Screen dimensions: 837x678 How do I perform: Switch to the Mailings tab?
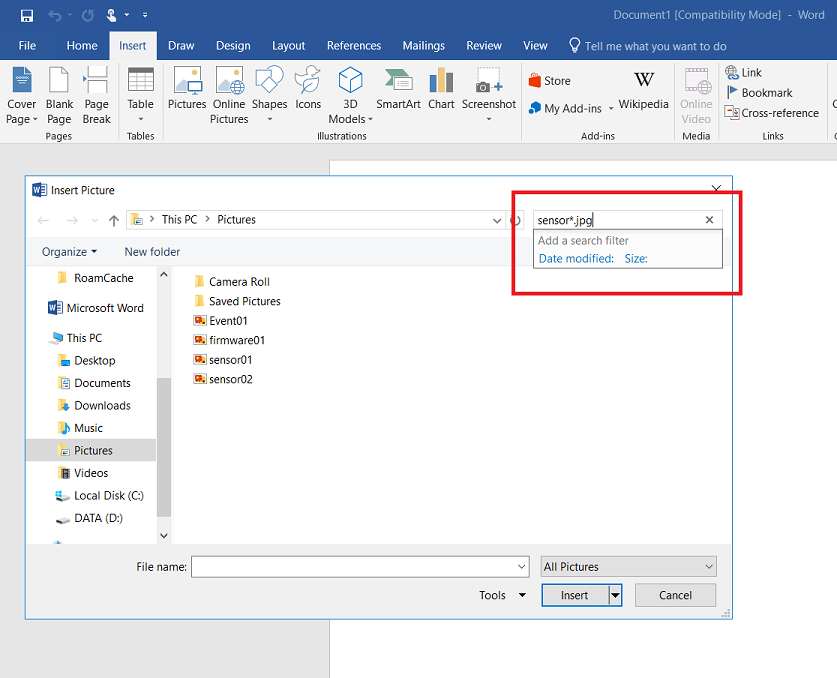tap(423, 46)
